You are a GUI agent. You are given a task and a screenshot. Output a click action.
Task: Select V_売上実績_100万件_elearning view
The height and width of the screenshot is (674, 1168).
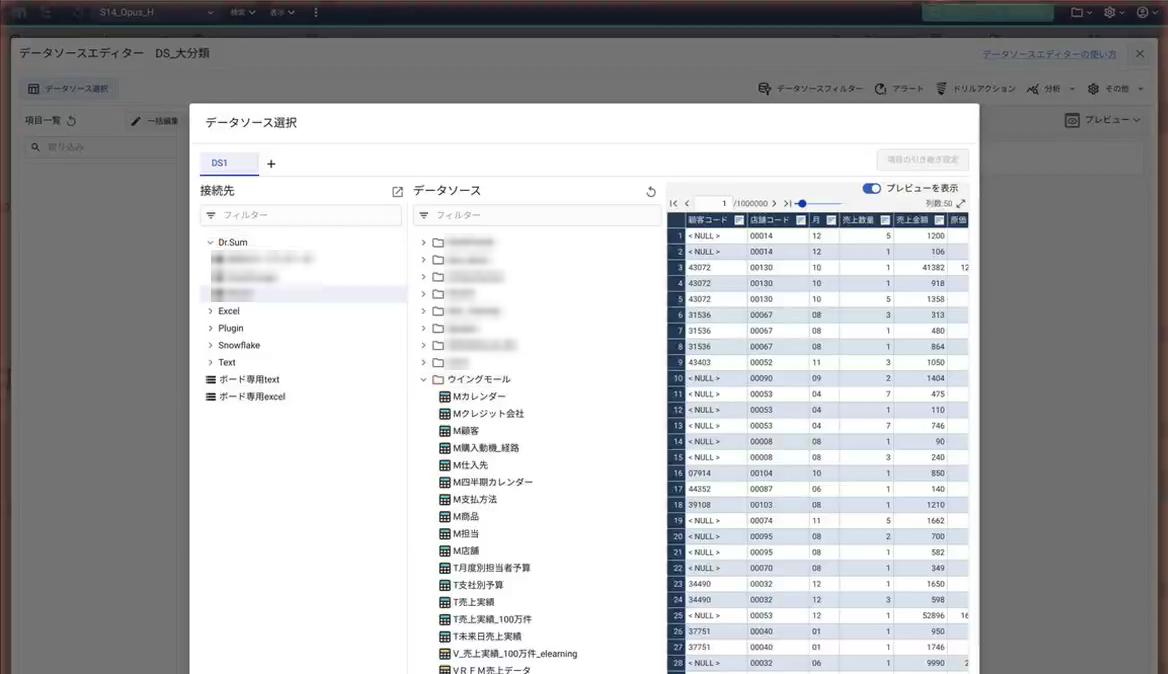click(x=515, y=654)
